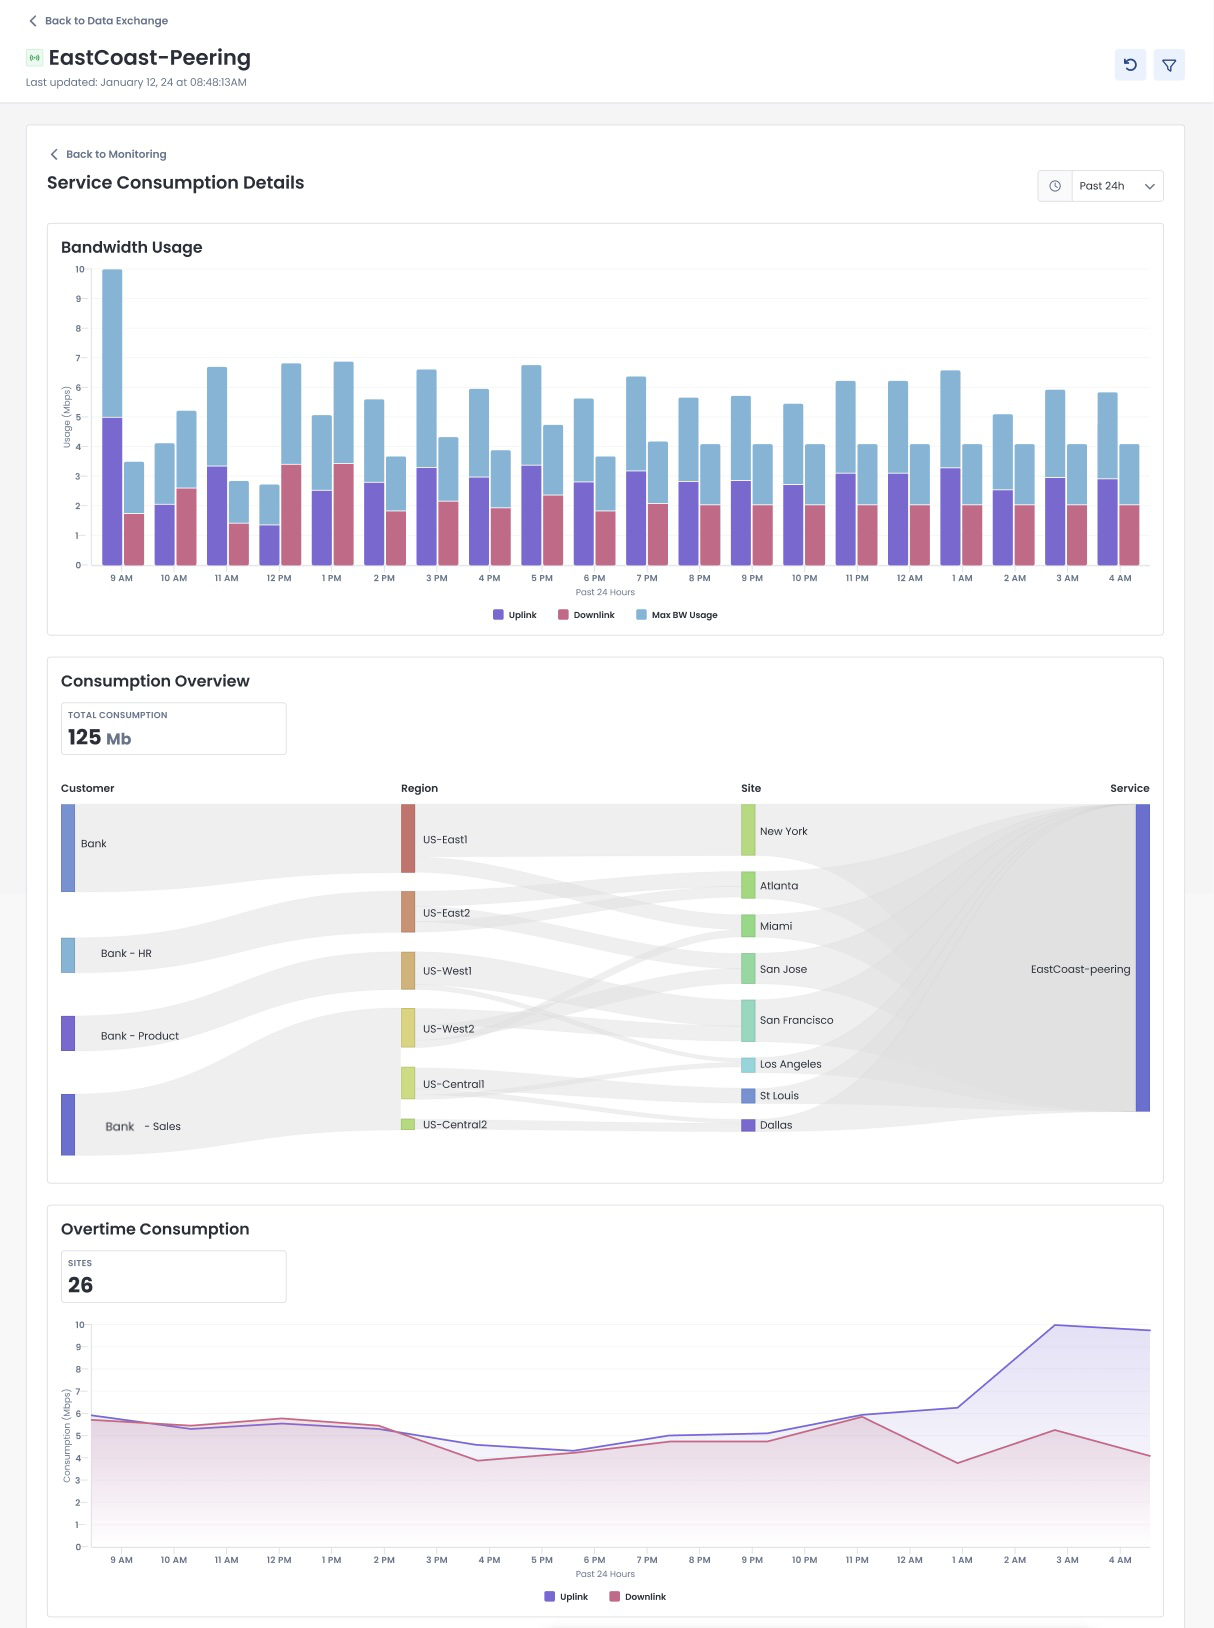Screen dimensions: 1214x1628
Task: Click the EastCoast-Peering page title
Action: click(x=150, y=58)
